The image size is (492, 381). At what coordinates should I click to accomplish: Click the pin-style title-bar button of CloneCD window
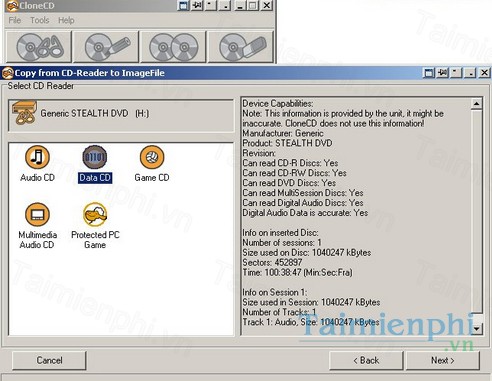pos(197,5)
